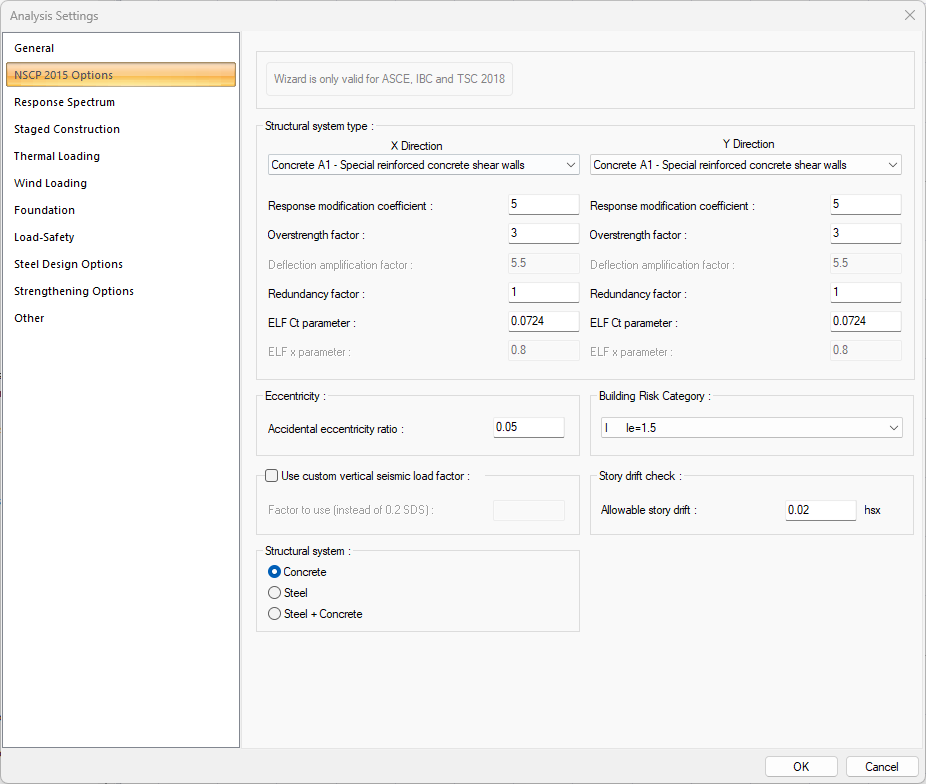
Task: Focus X Direction Response modification coefficient field
Action: pos(543,205)
